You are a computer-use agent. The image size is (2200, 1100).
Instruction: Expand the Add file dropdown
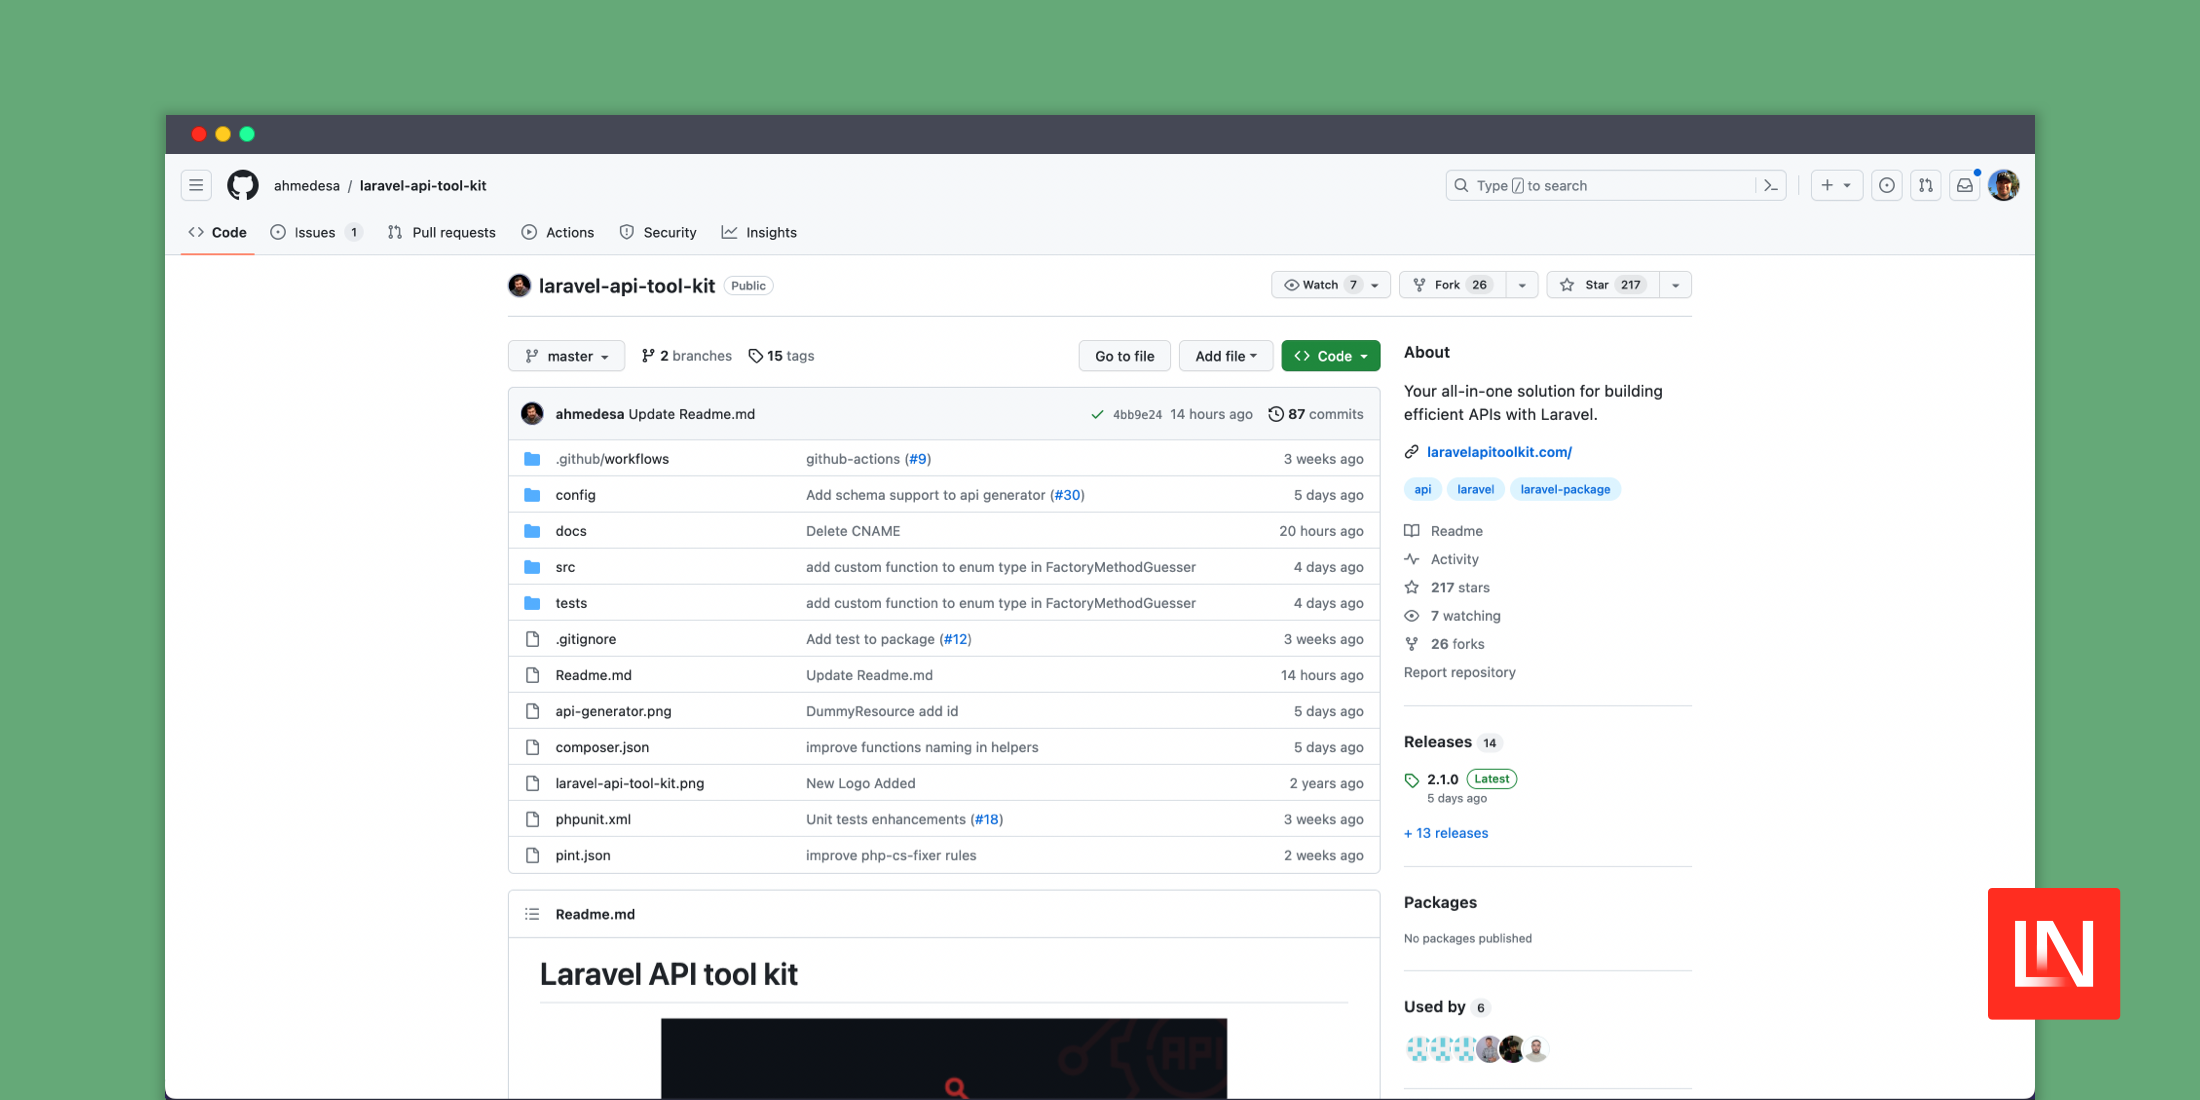coord(1225,355)
